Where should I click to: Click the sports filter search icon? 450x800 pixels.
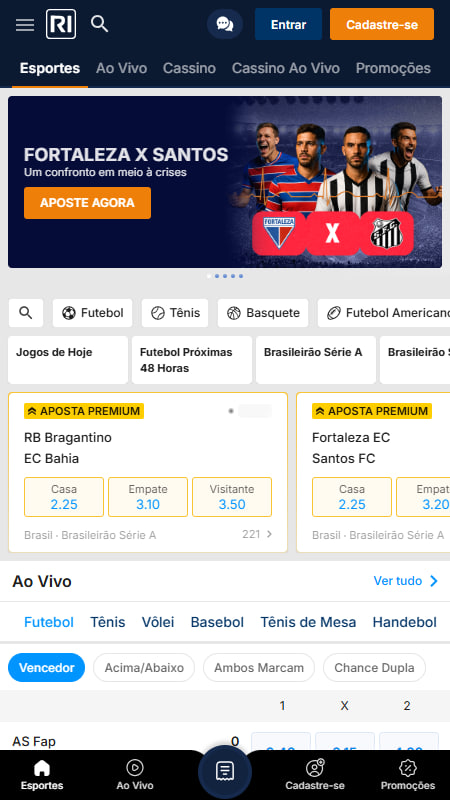coord(26,313)
